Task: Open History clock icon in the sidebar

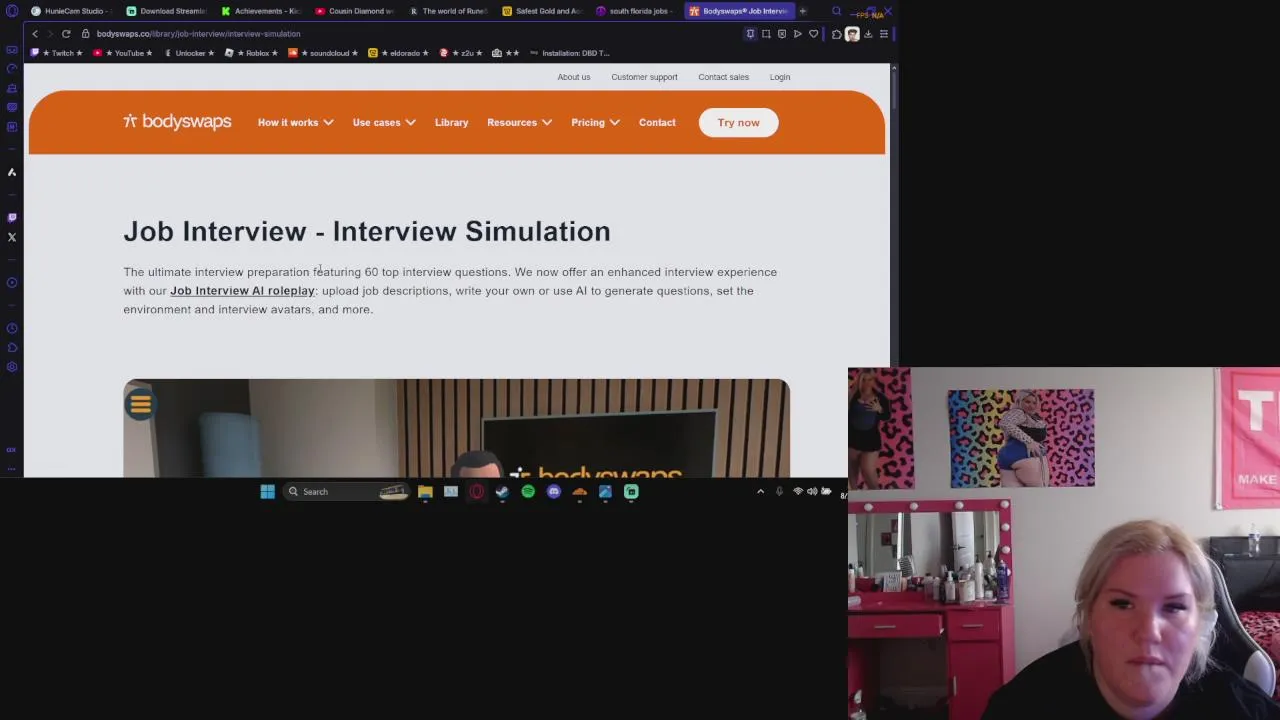Action: click(x=12, y=328)
